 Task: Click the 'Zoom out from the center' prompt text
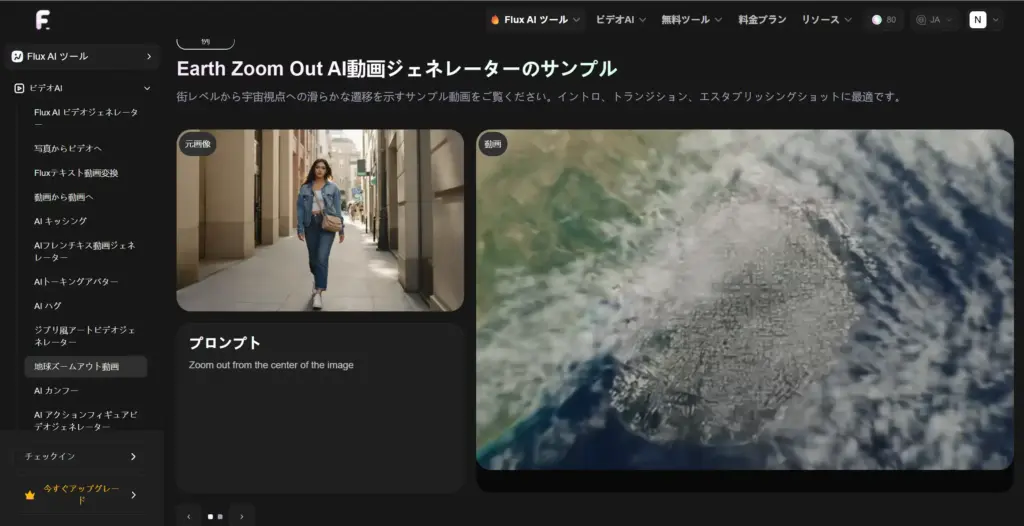pos(271,365)
